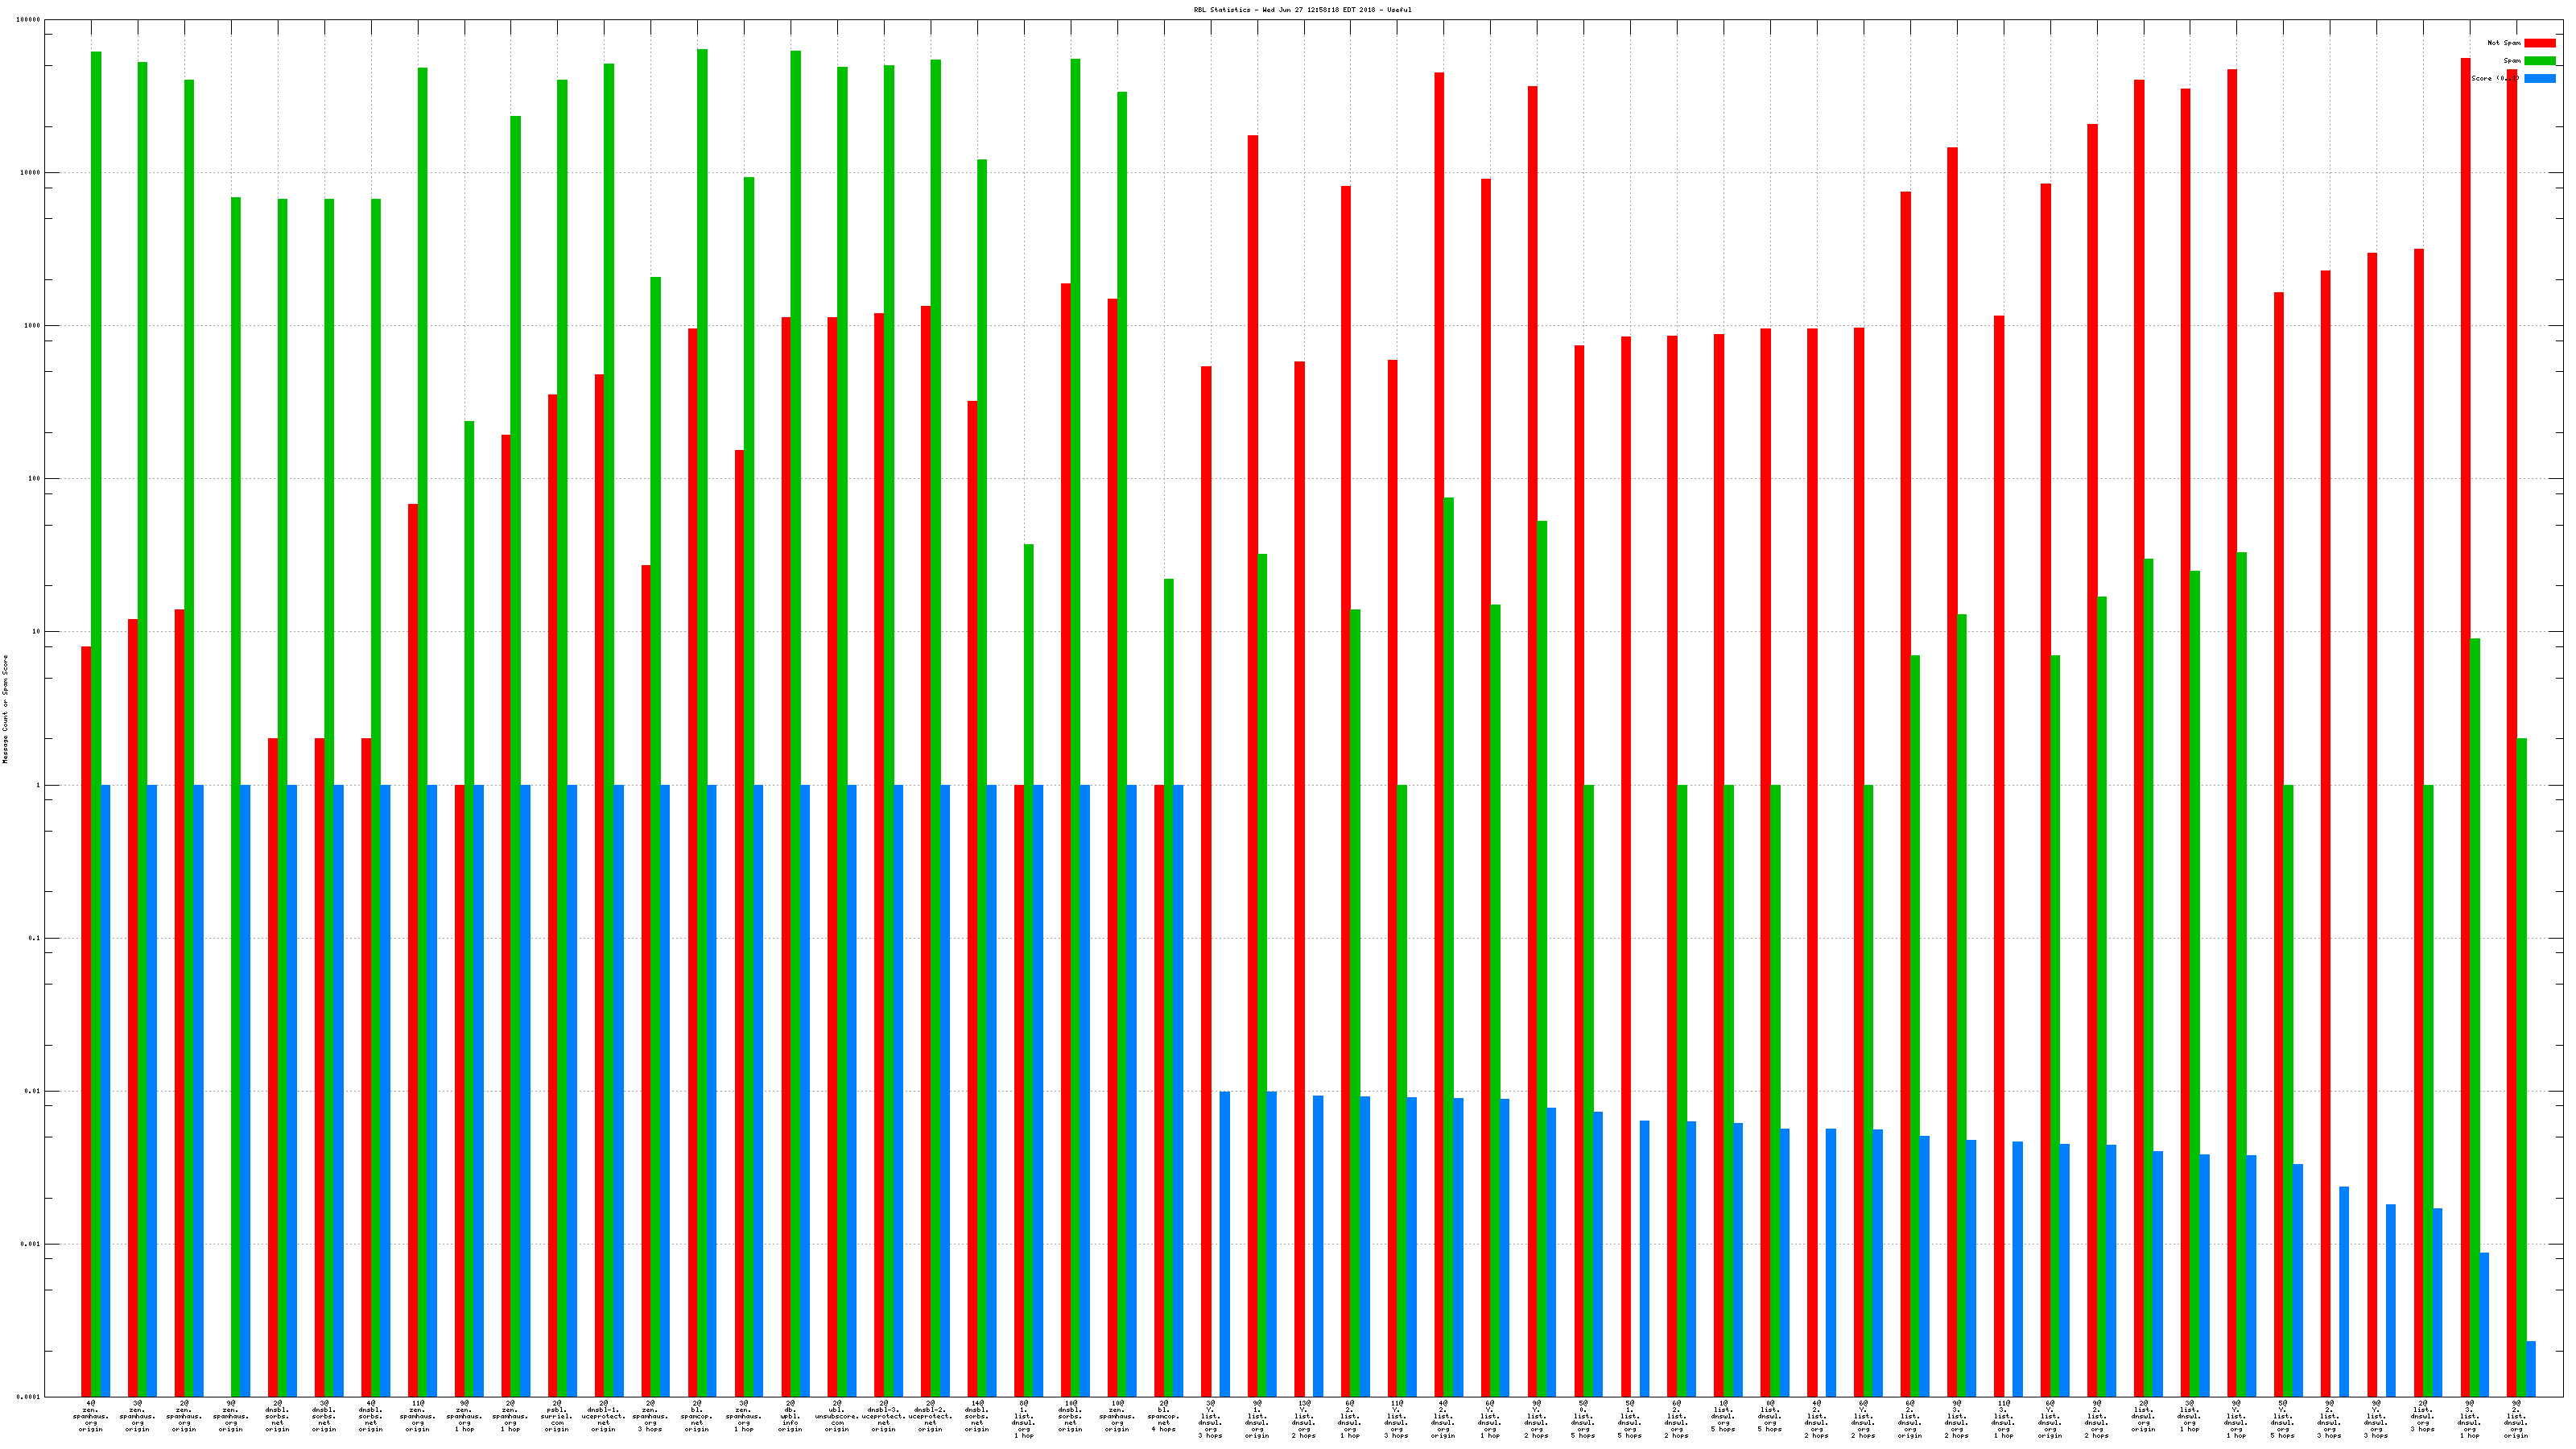The height and width of the screenshot is (1449, 2576).
Task: Click the ubl.unsubscore.com origin x-axis label
Action: [837, 1416]
